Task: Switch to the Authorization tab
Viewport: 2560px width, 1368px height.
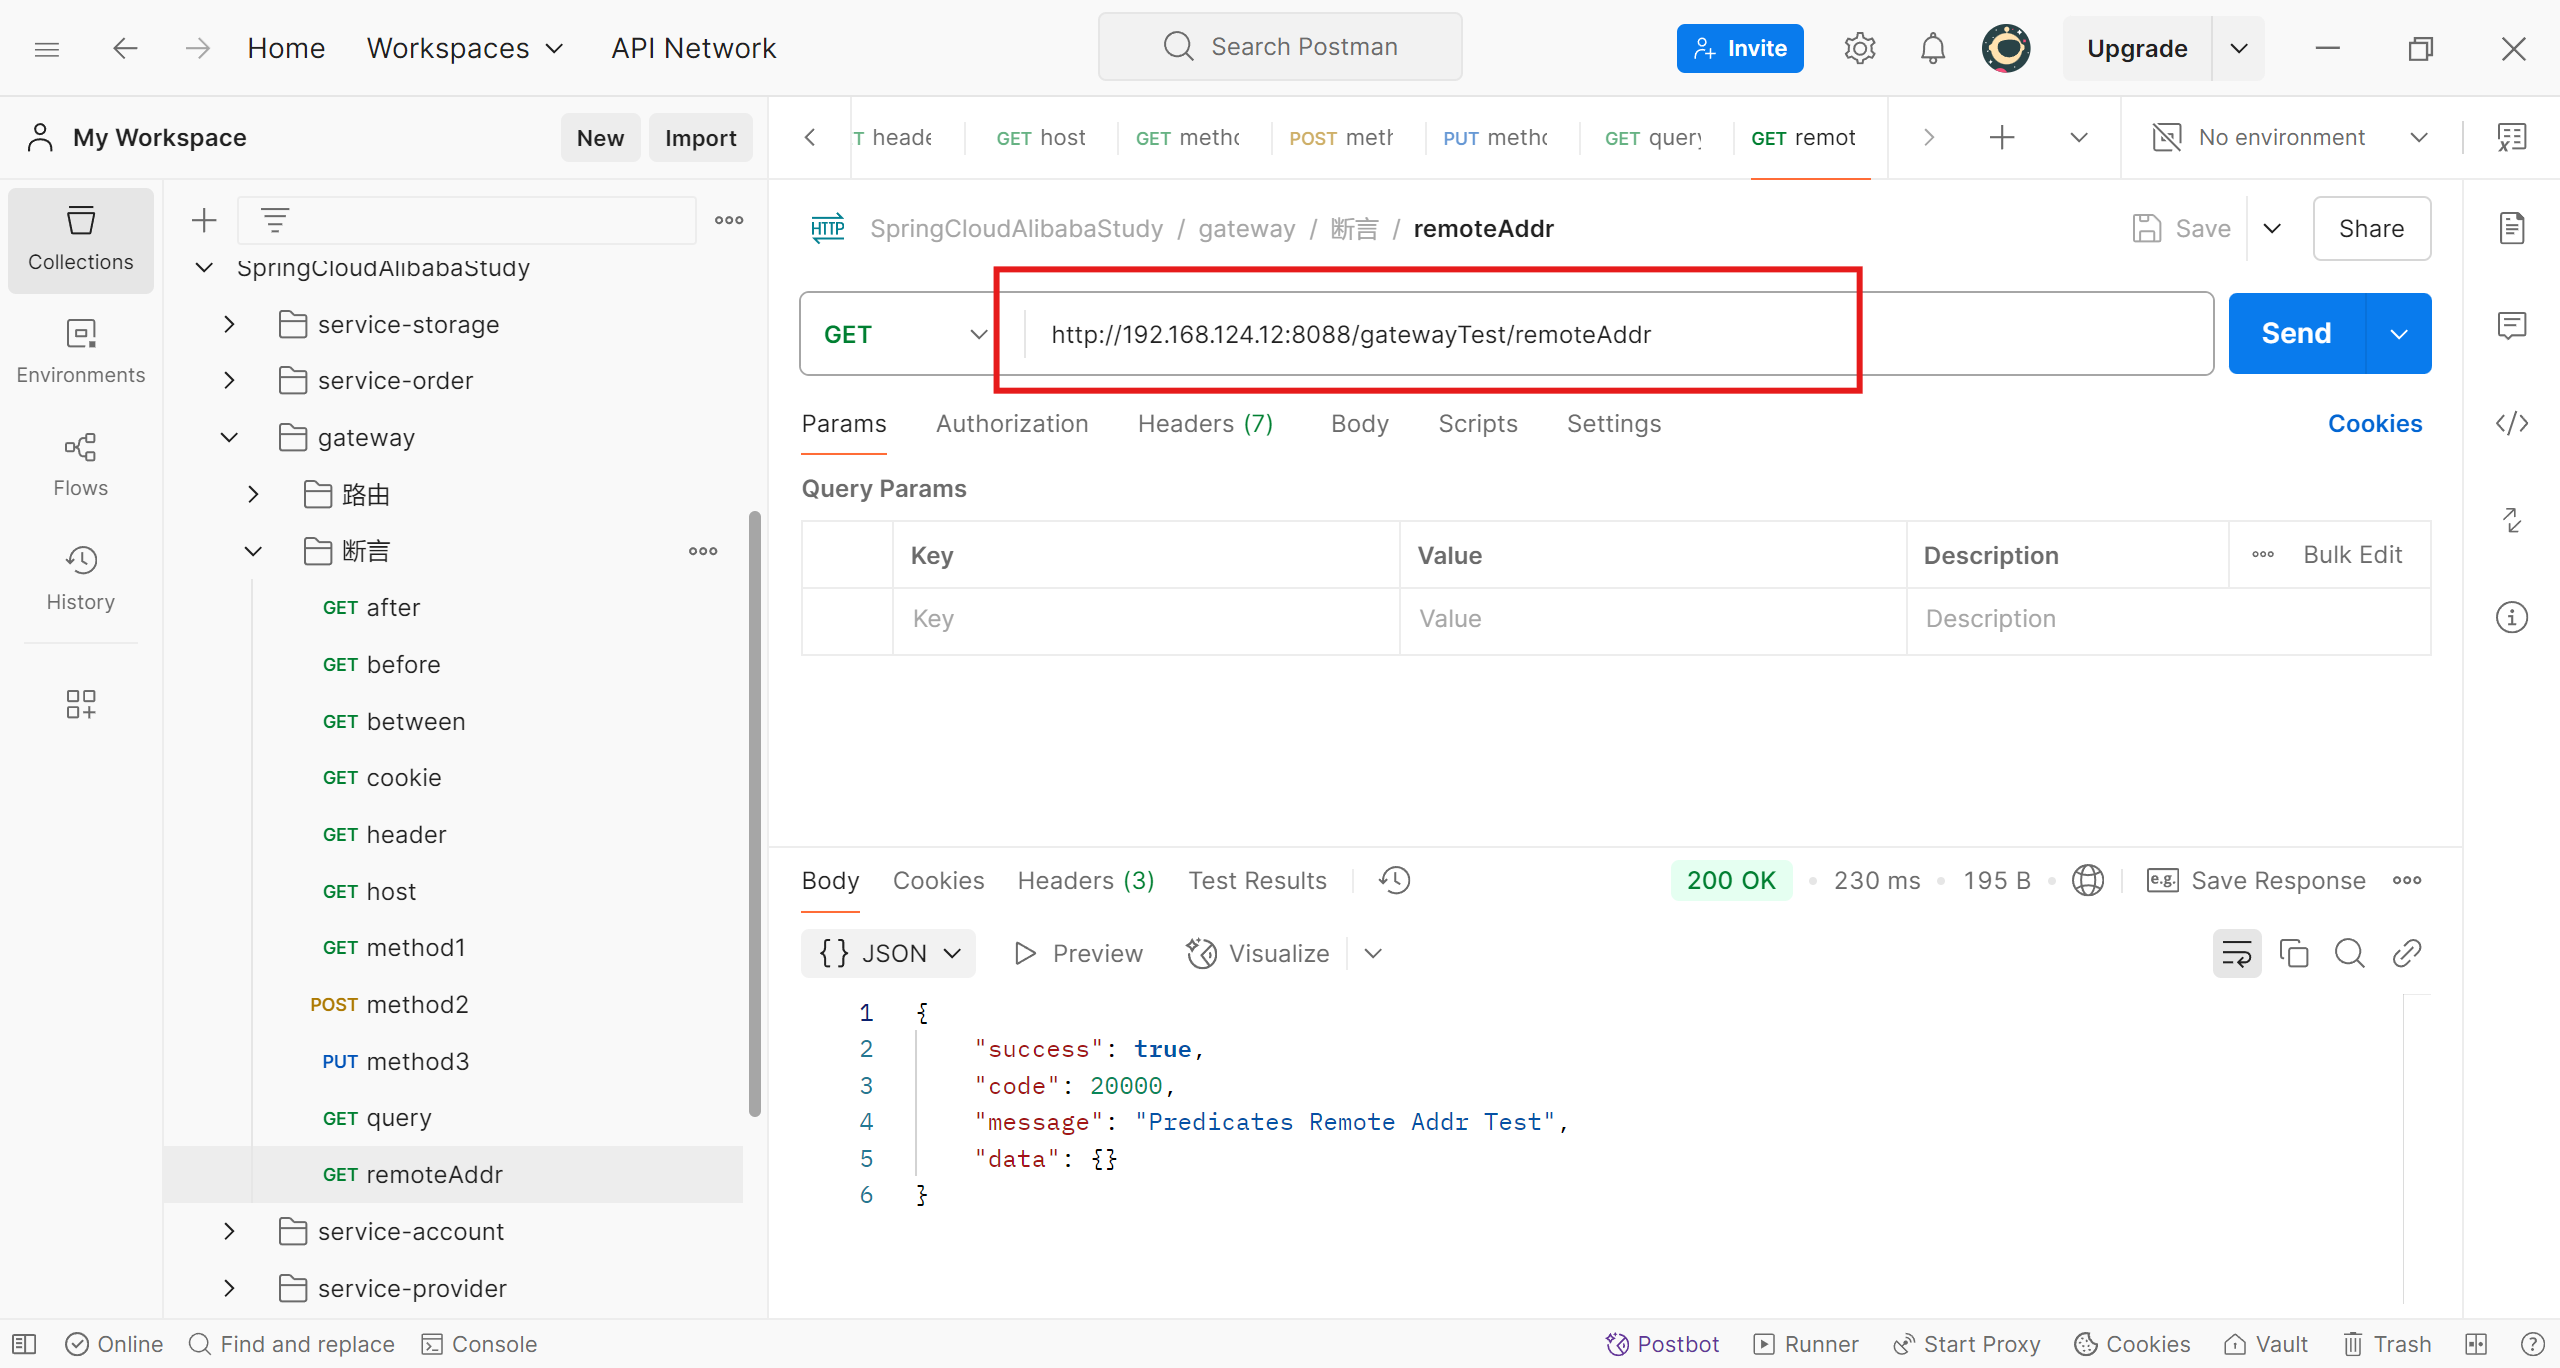Action: coord(1011,424)
